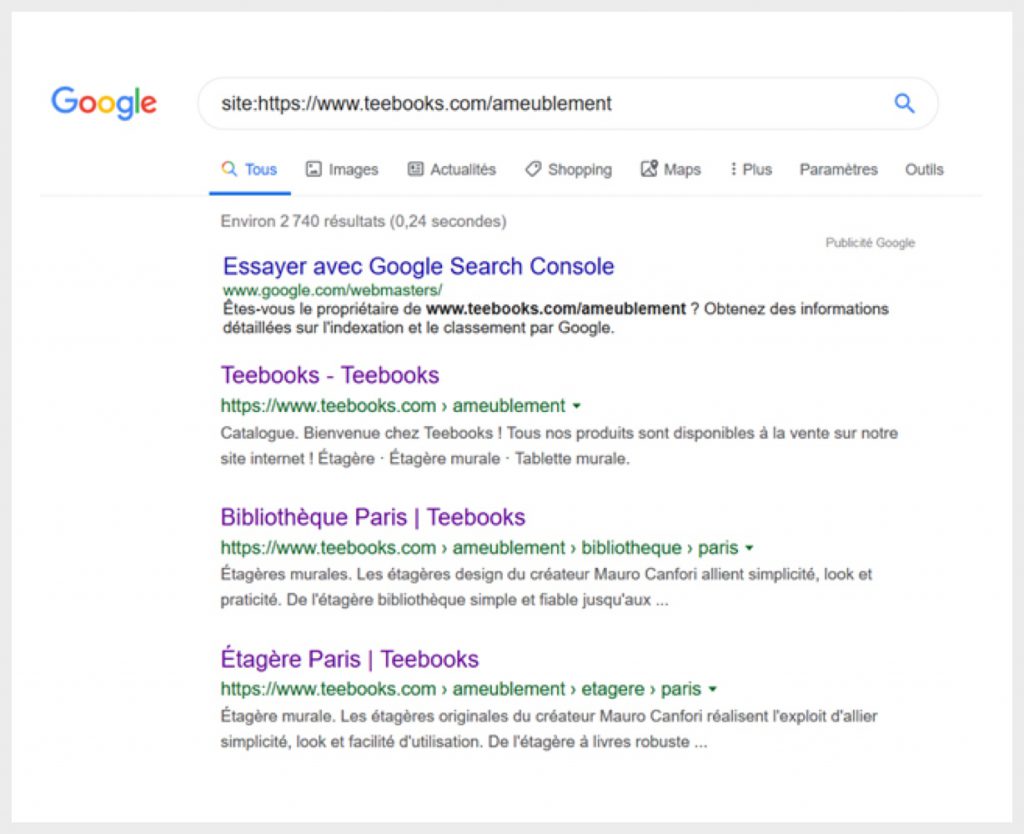
Task: Open the Teebooks - Teebooks result
Action: [x=330, y=375]
